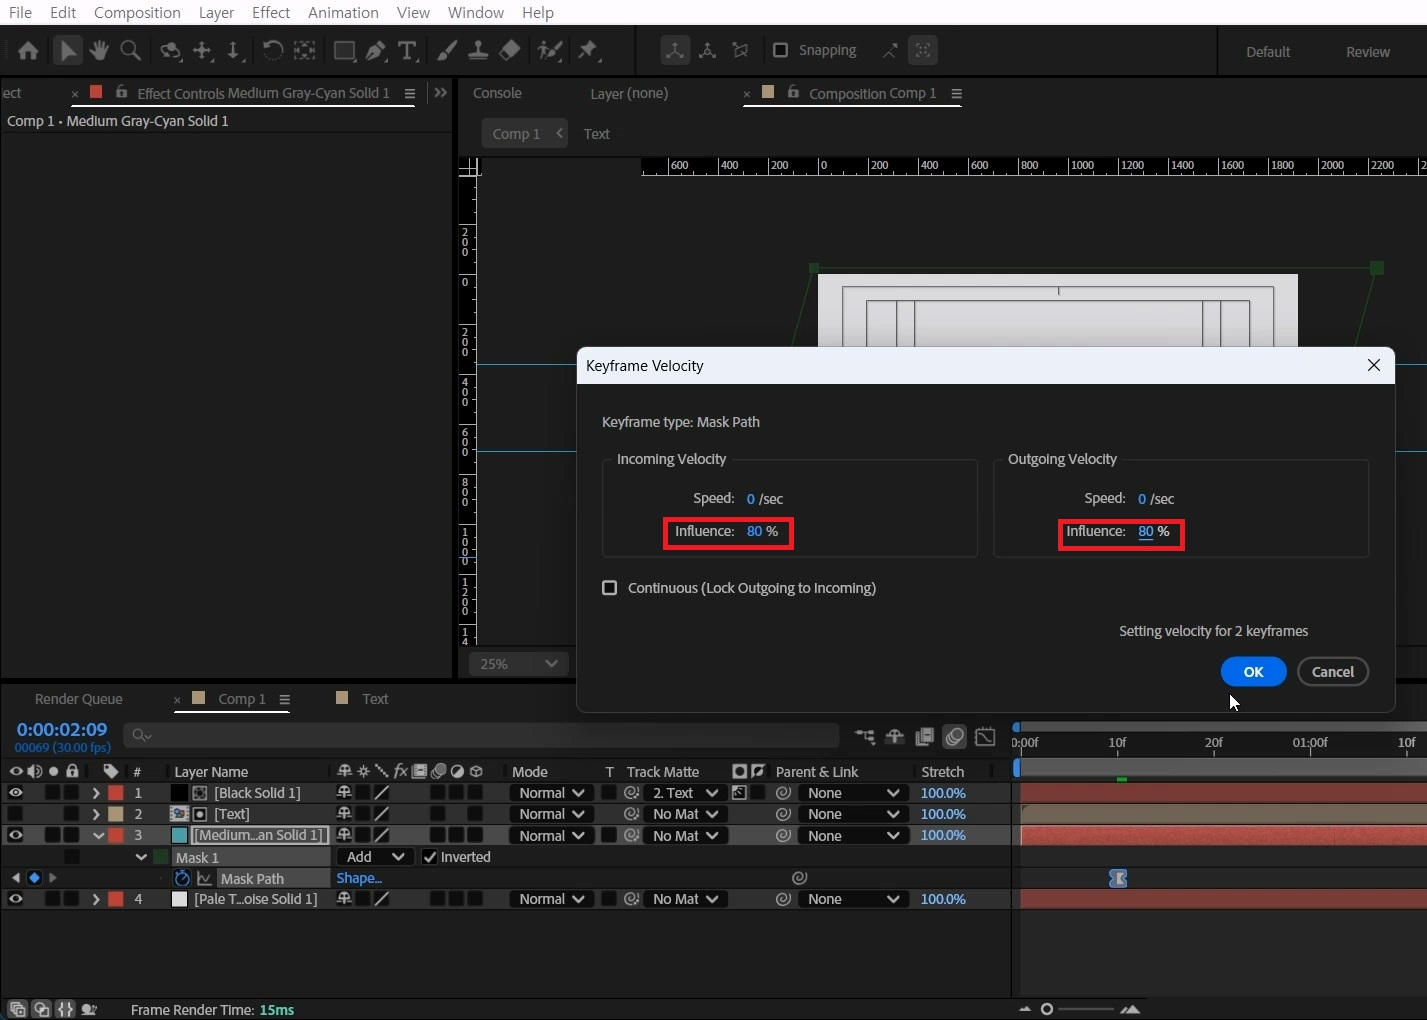Select the Orbit camera tool
Viewport: 1427px width, 1020px height.
[171, 50]
